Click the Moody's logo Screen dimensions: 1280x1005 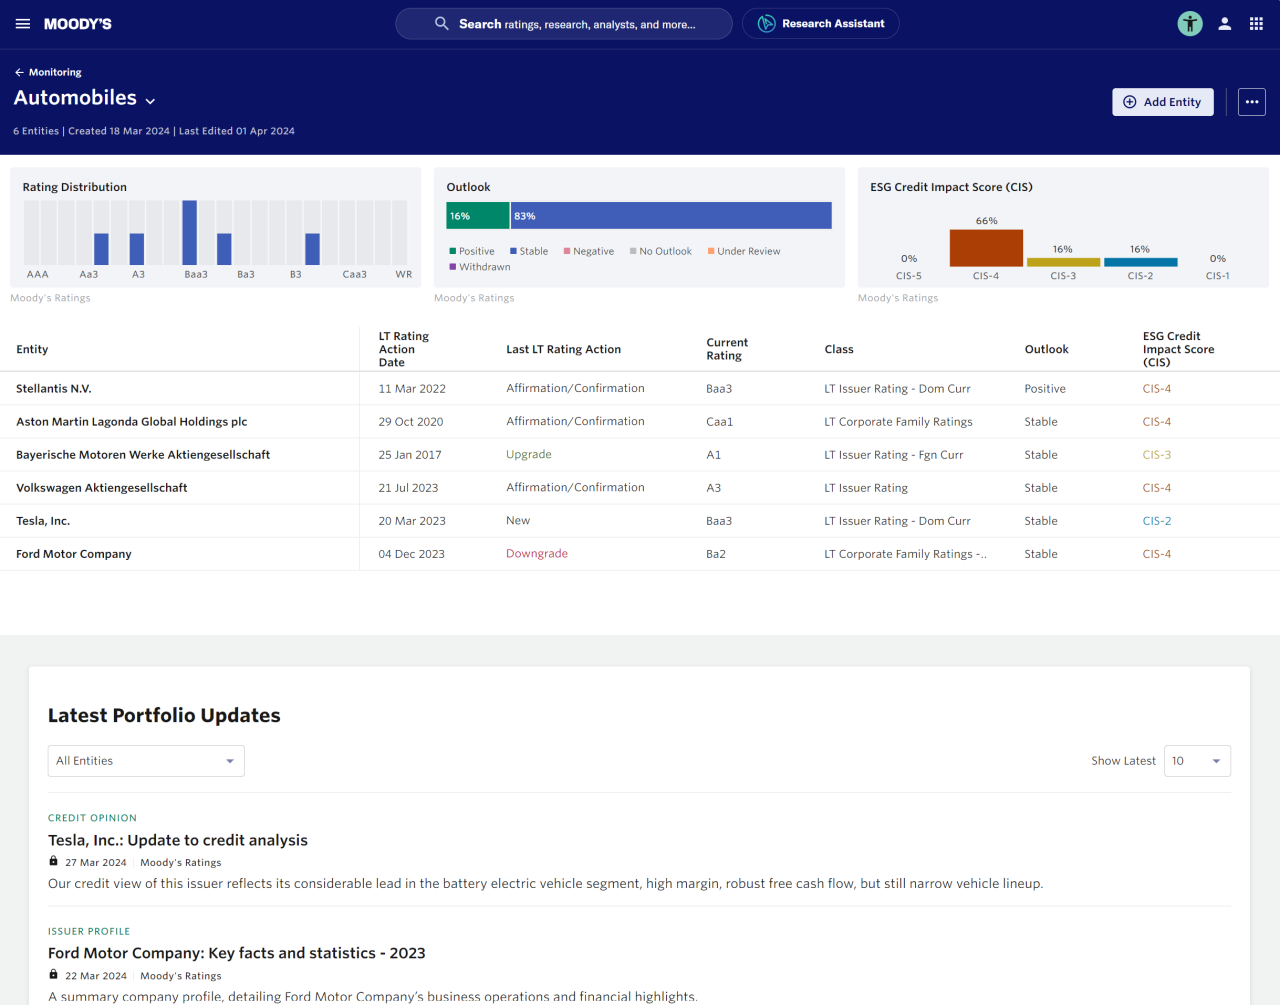(x=78, y=24)
